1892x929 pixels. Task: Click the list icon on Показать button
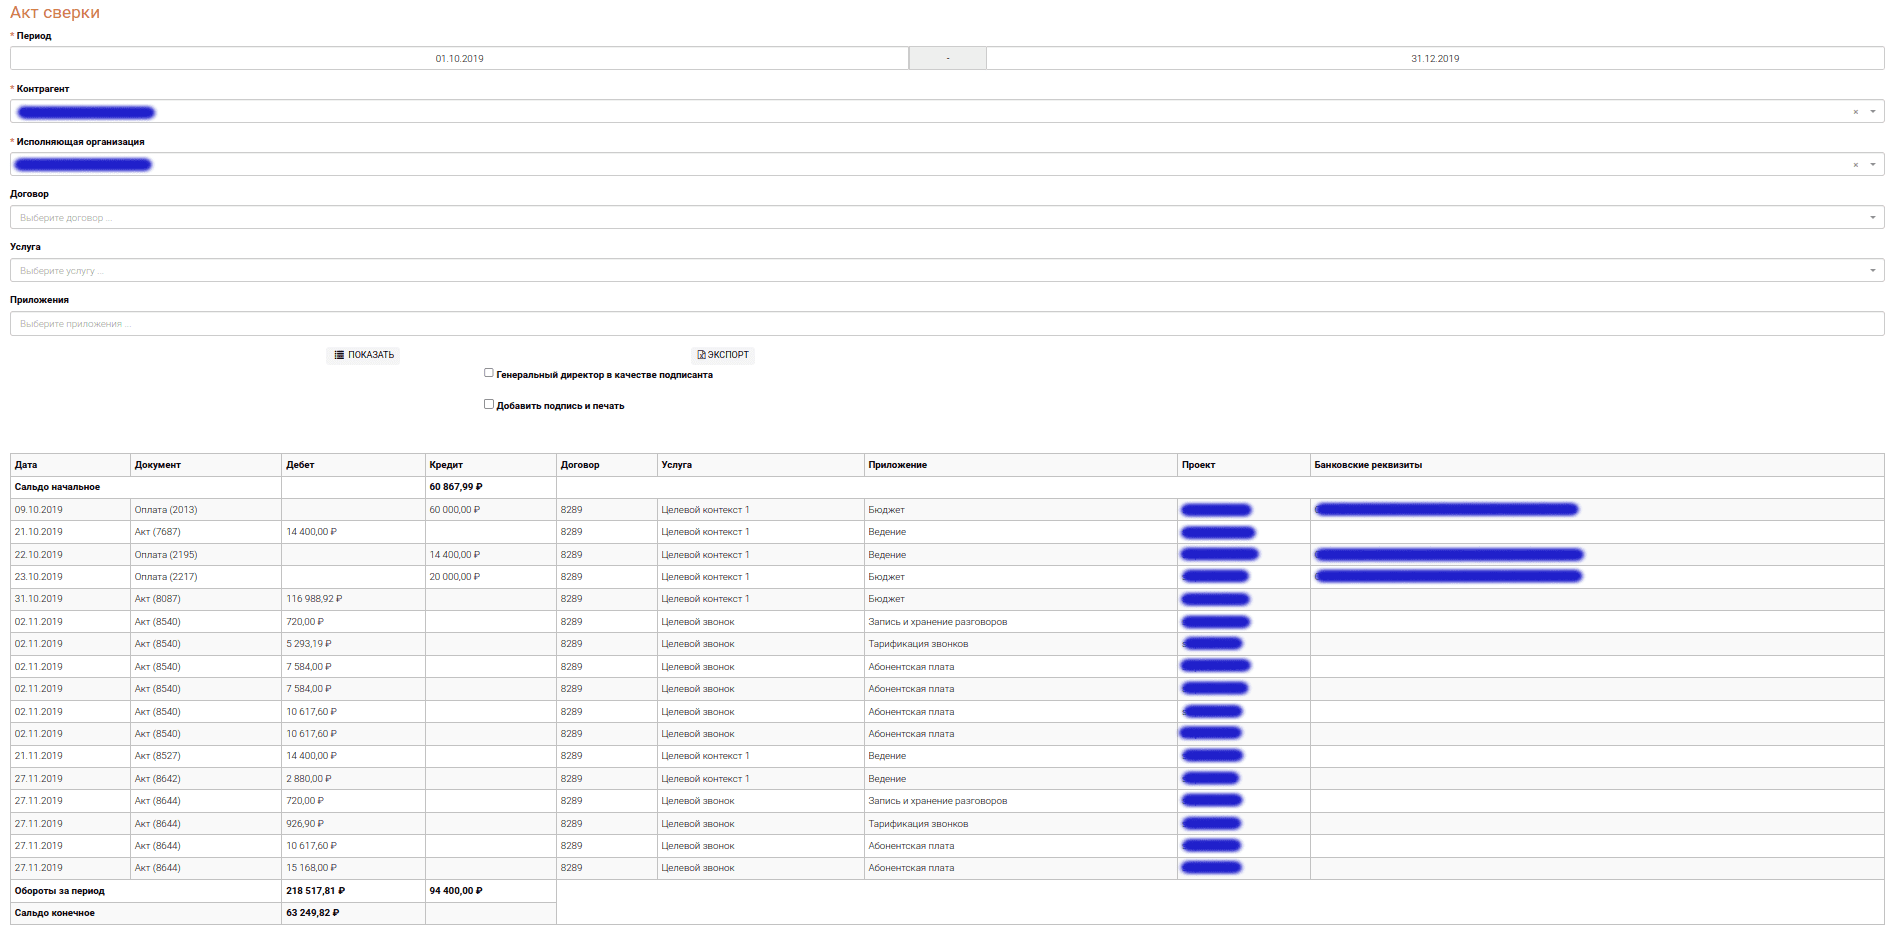pos(339,355)
